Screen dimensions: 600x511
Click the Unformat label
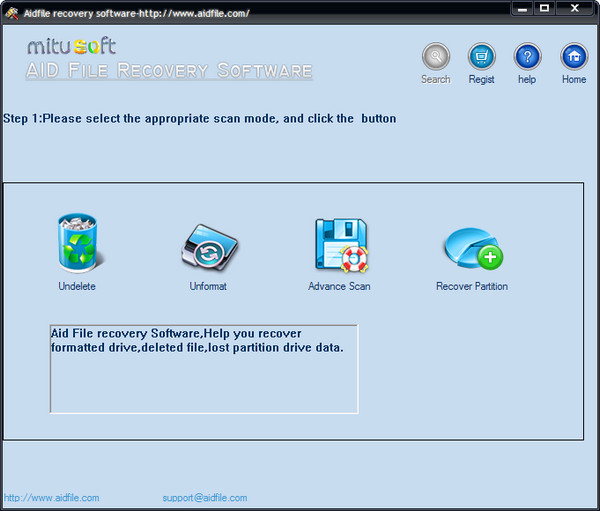208,286
